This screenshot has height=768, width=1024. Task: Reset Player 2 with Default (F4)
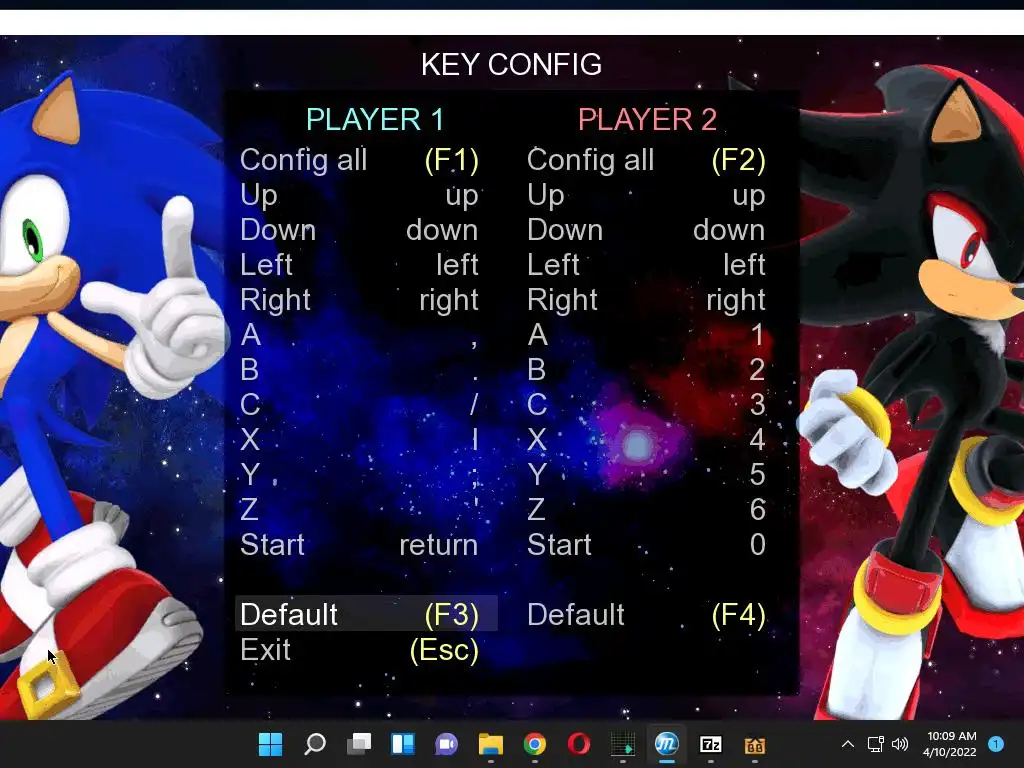[x=646, y=615]
